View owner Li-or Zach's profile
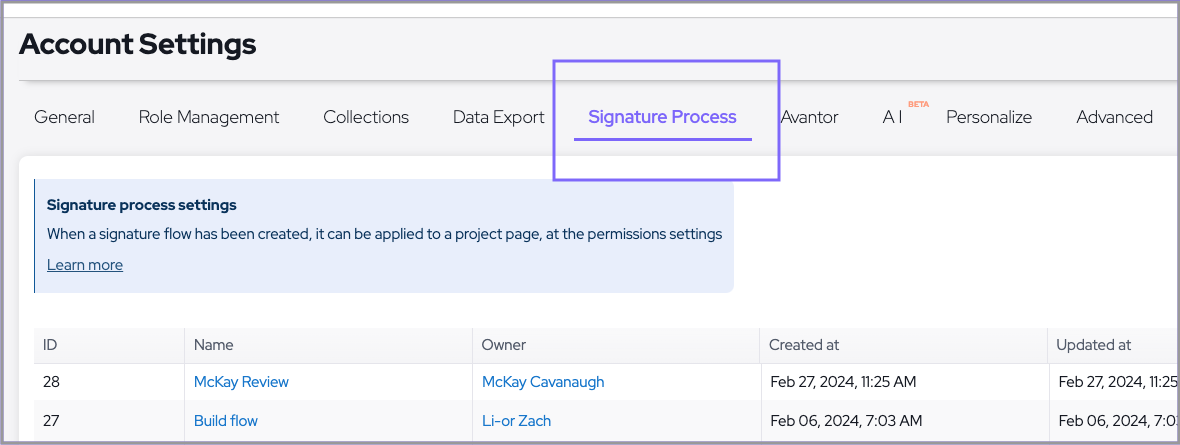The image size is (1180, 445). (x=516, y=421)
